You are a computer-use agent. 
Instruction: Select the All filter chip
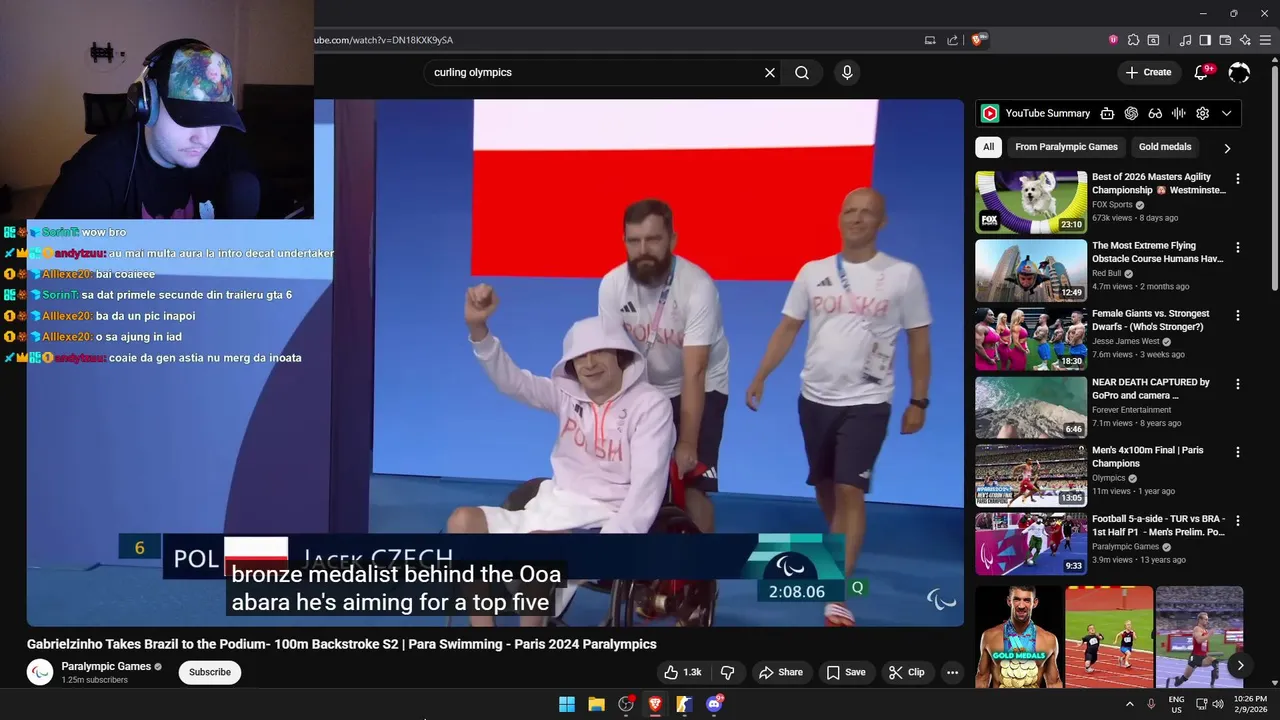(988, 147)
